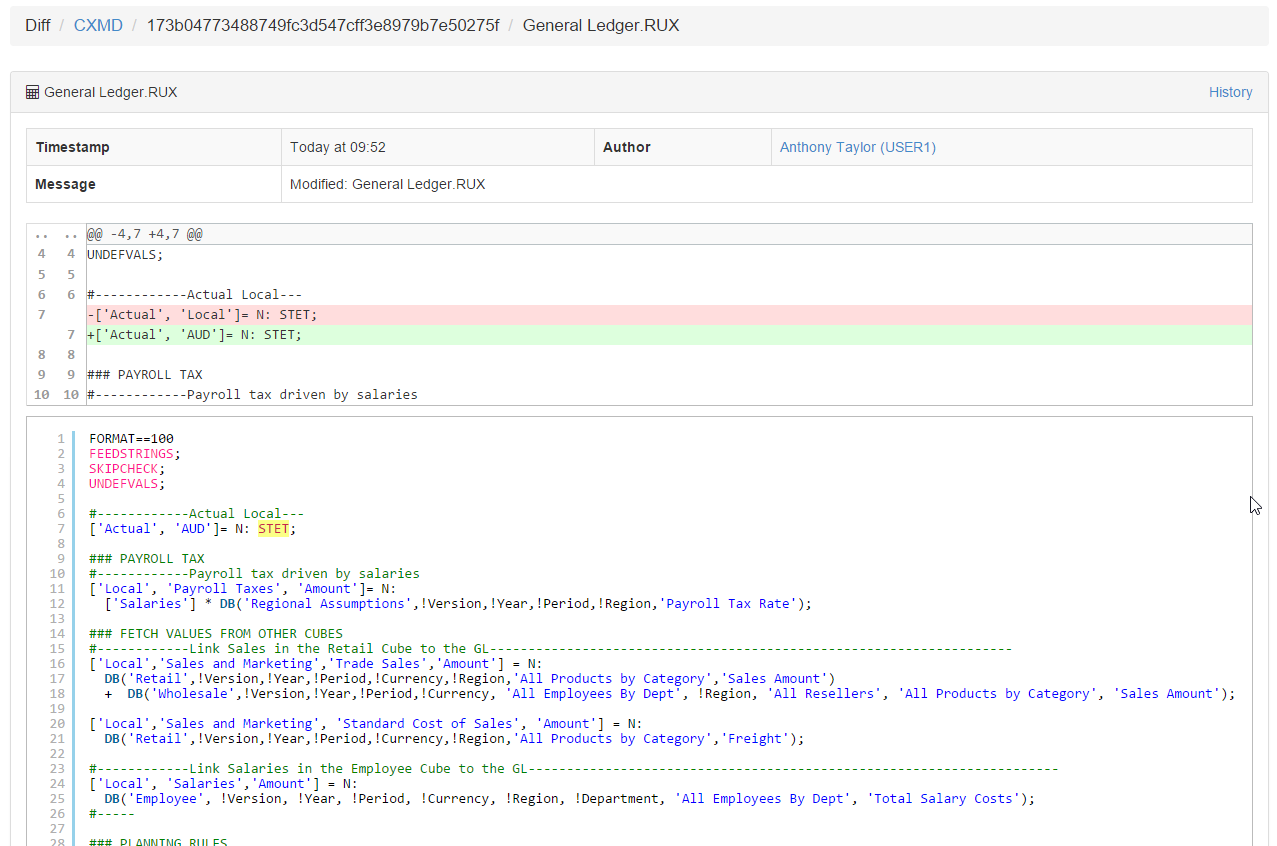Click the Message label cell

click(154, 184)
